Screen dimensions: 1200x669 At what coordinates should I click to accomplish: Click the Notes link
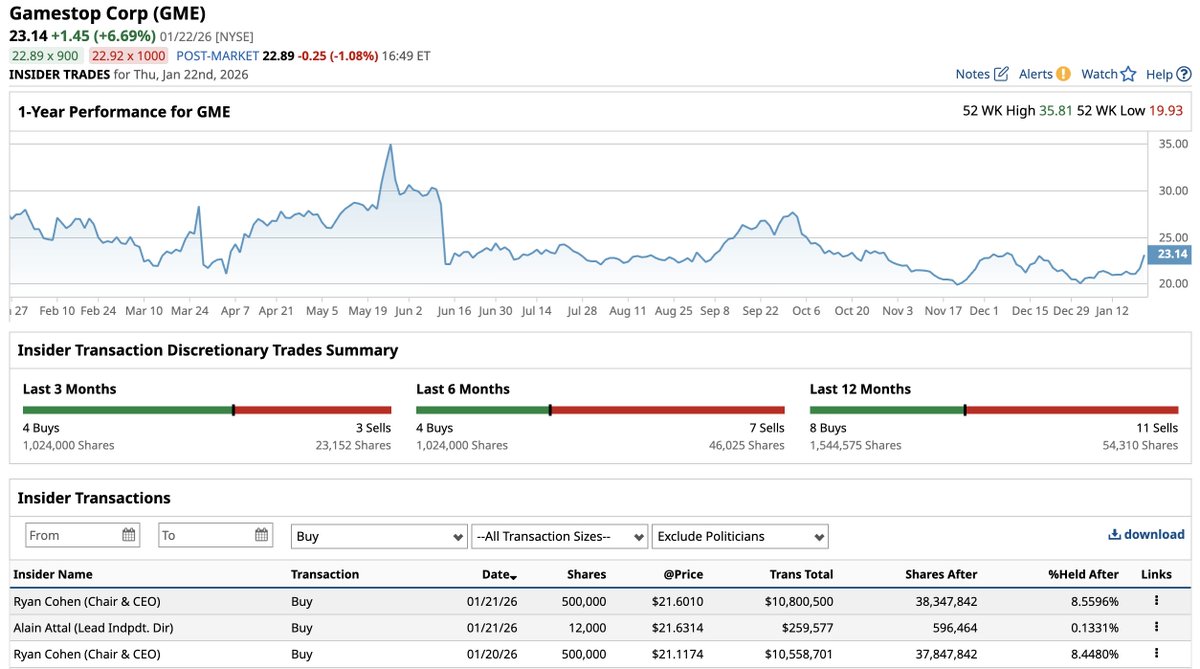972,74
